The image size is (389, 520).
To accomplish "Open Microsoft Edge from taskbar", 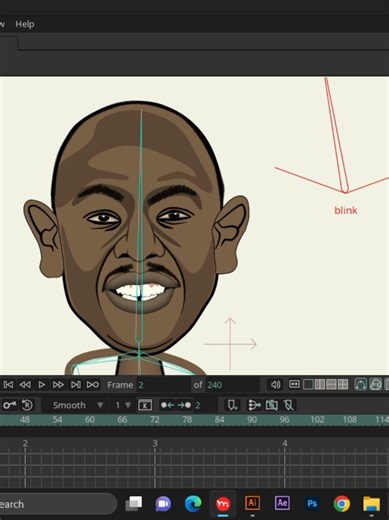I will (193, 504).
